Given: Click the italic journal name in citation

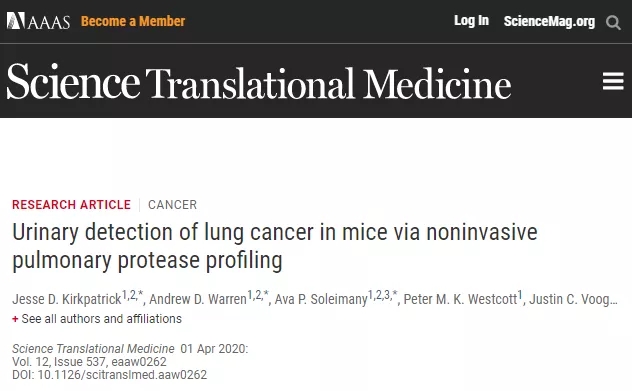Looking at the screenshot, I should click(x=93, y=349).
